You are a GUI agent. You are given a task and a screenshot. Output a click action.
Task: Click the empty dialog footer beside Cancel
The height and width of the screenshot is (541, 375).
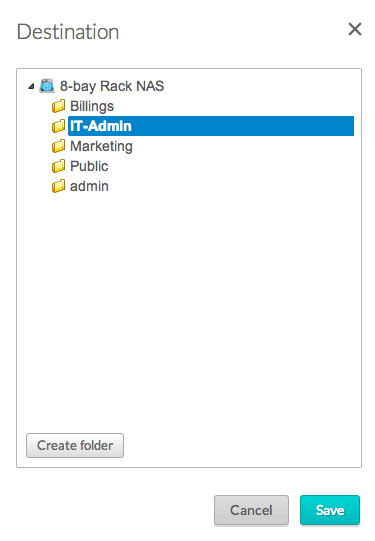pyautogui.click(x=114, y=510)
